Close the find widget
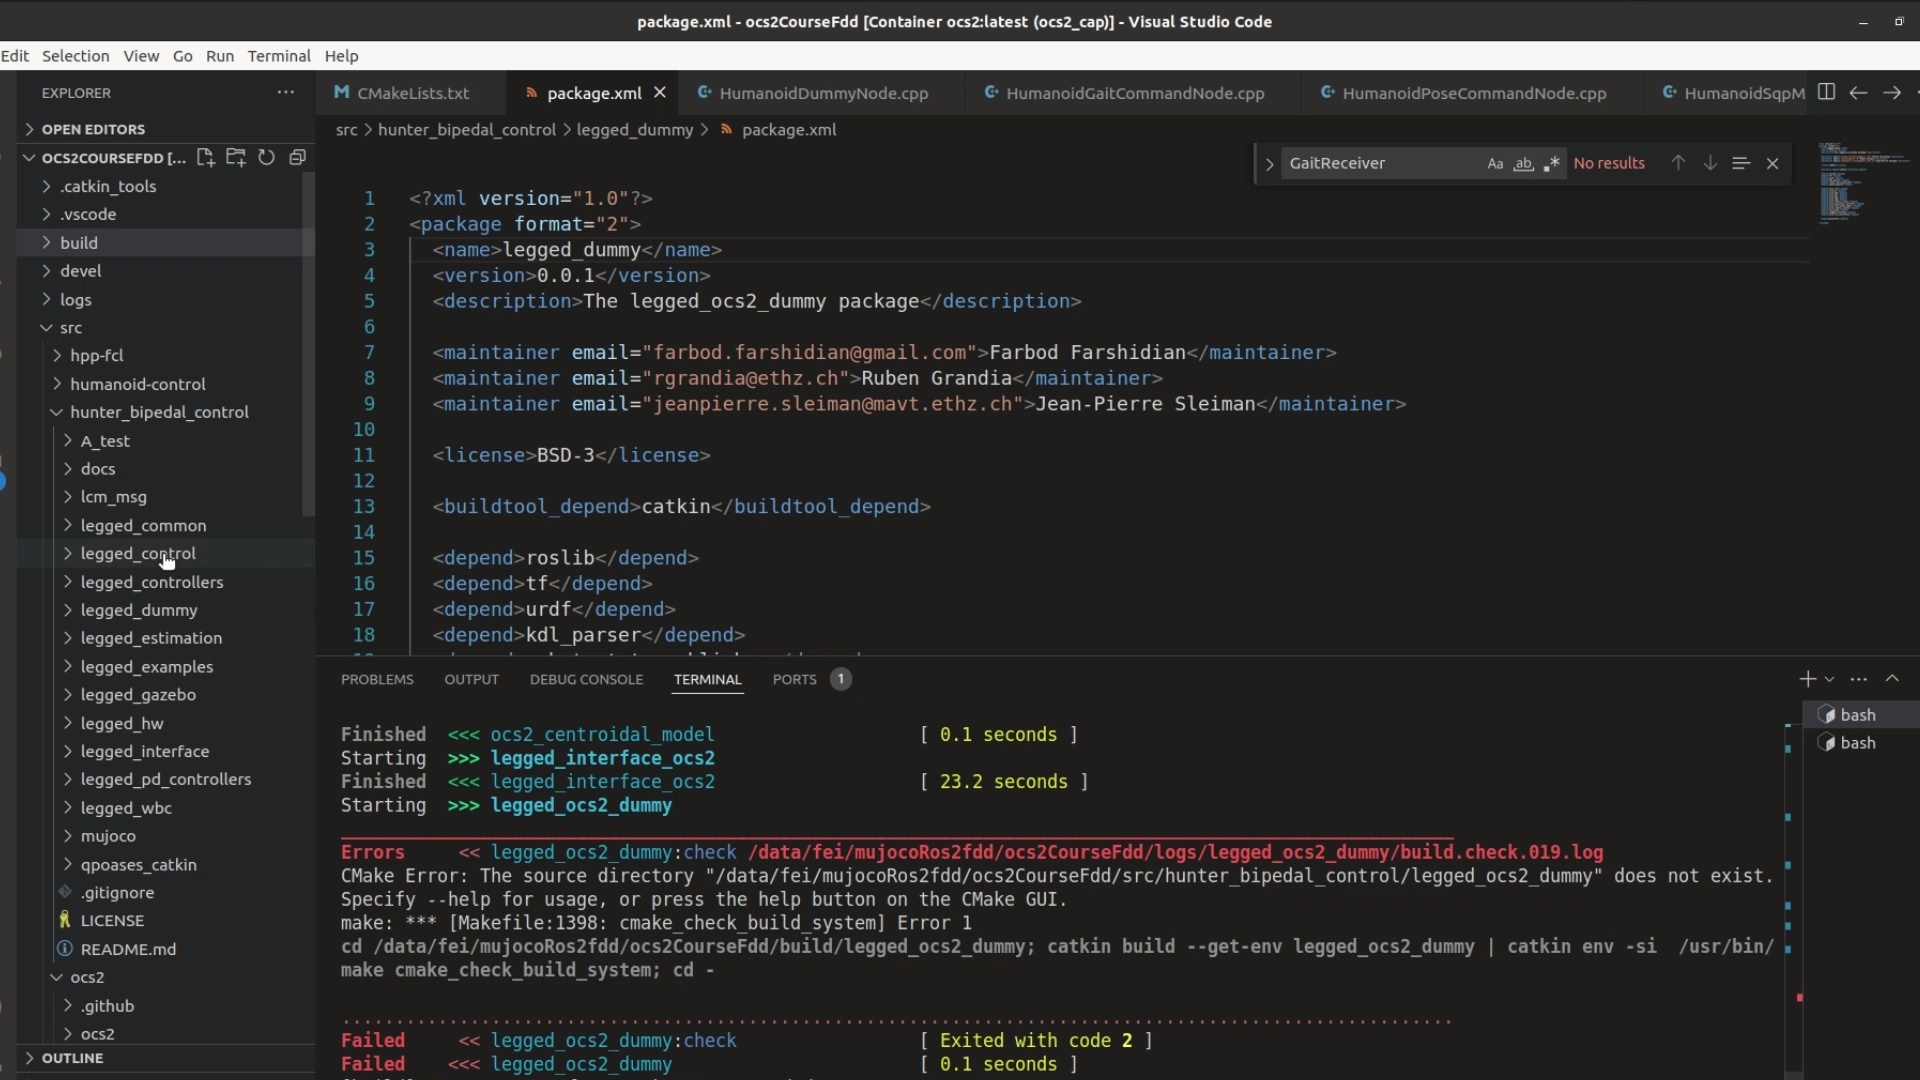 pyautogui.click(x=1772, y=163)
